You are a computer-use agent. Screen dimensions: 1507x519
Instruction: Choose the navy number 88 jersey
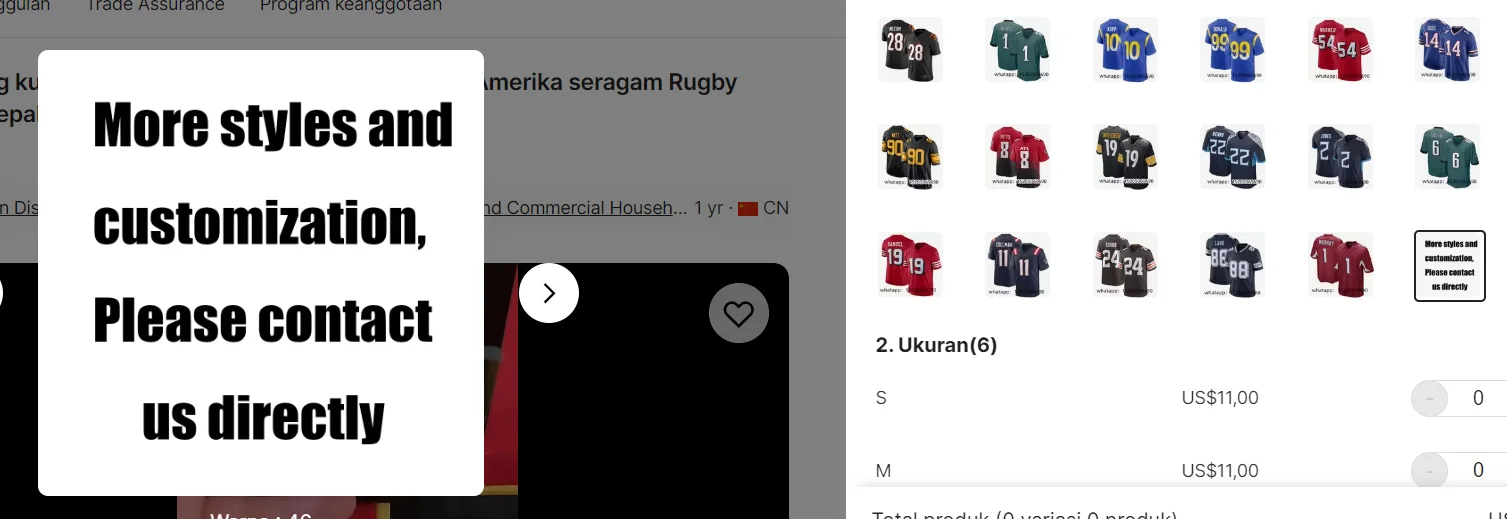tap(1232, 265)
